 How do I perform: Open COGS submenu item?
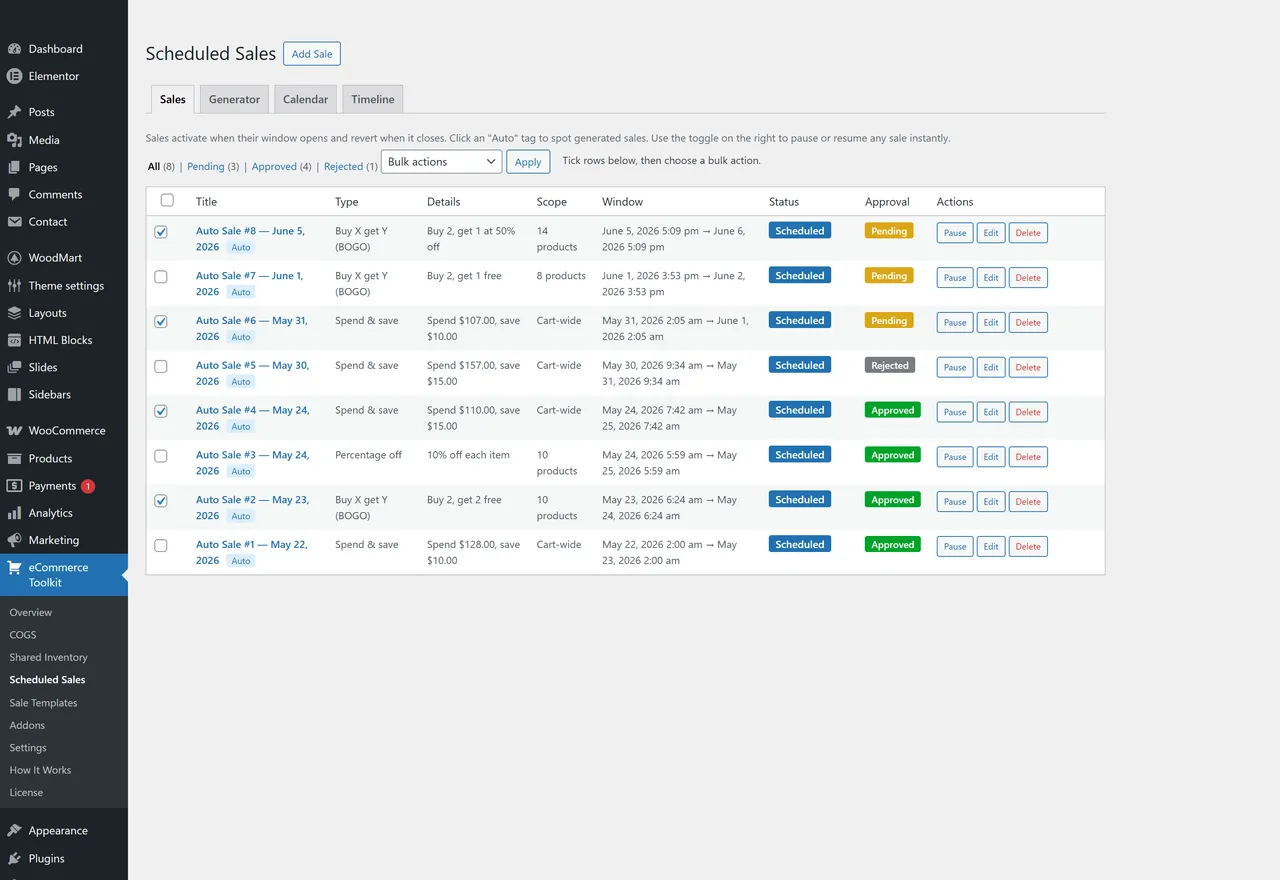pos(23,635)
